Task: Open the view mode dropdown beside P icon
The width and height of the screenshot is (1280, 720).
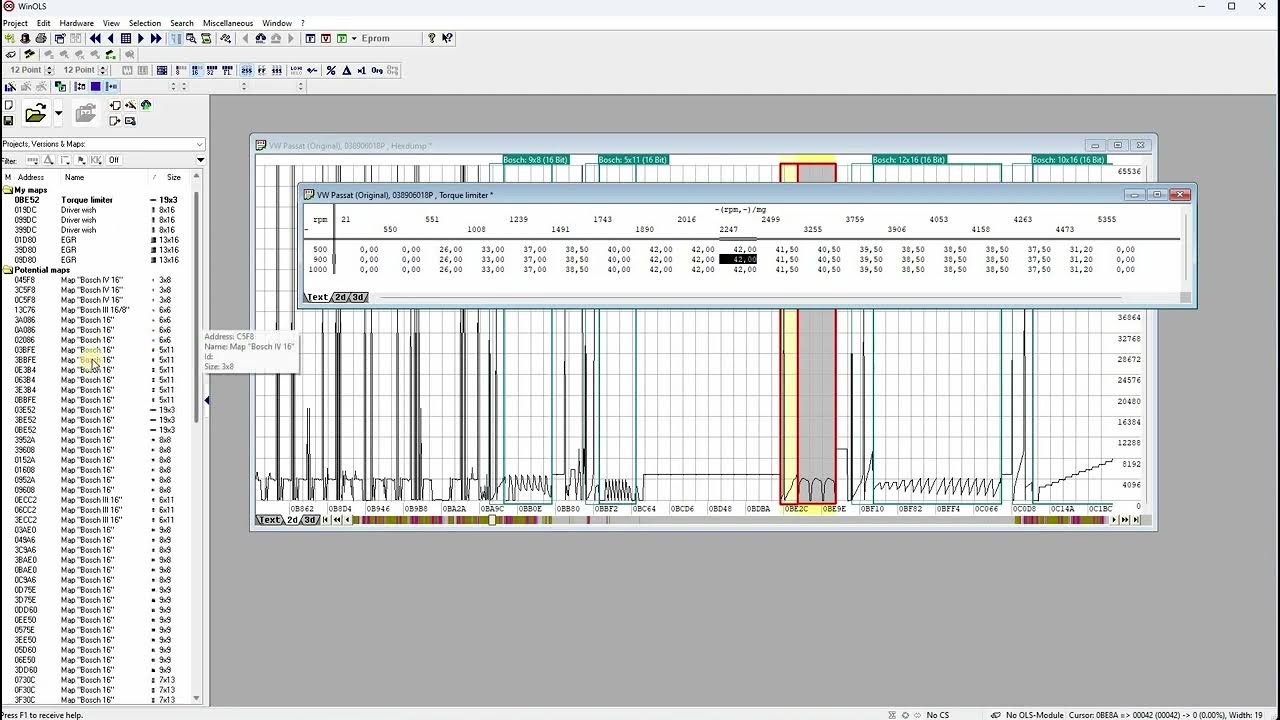Action: pos(354,38)
